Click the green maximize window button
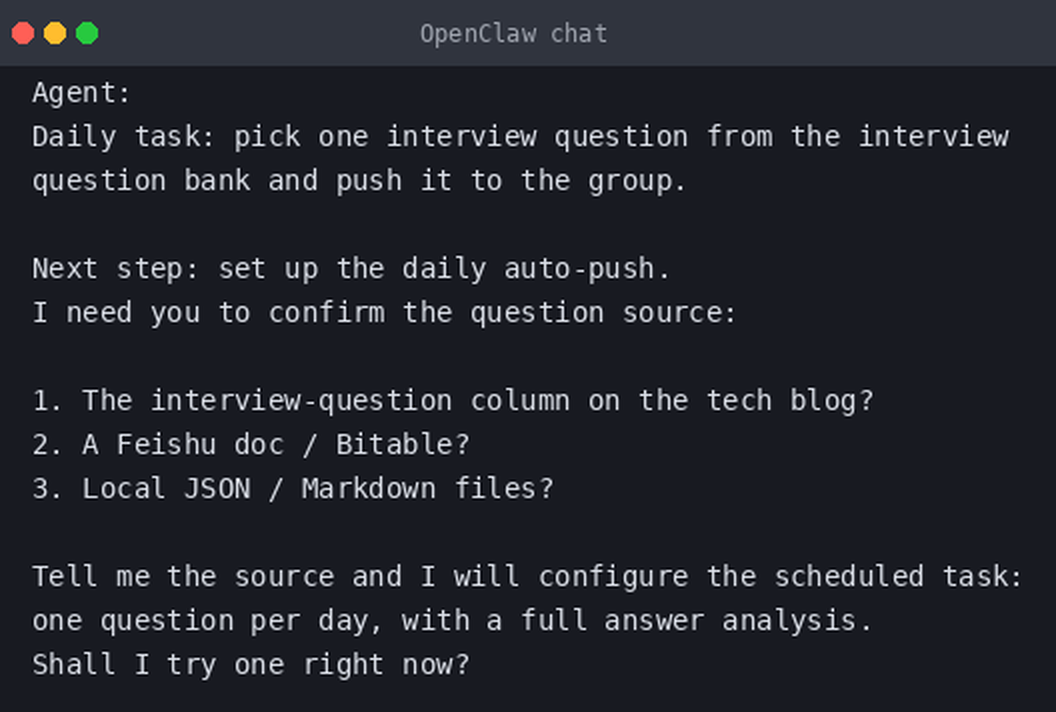 point(87,33)
